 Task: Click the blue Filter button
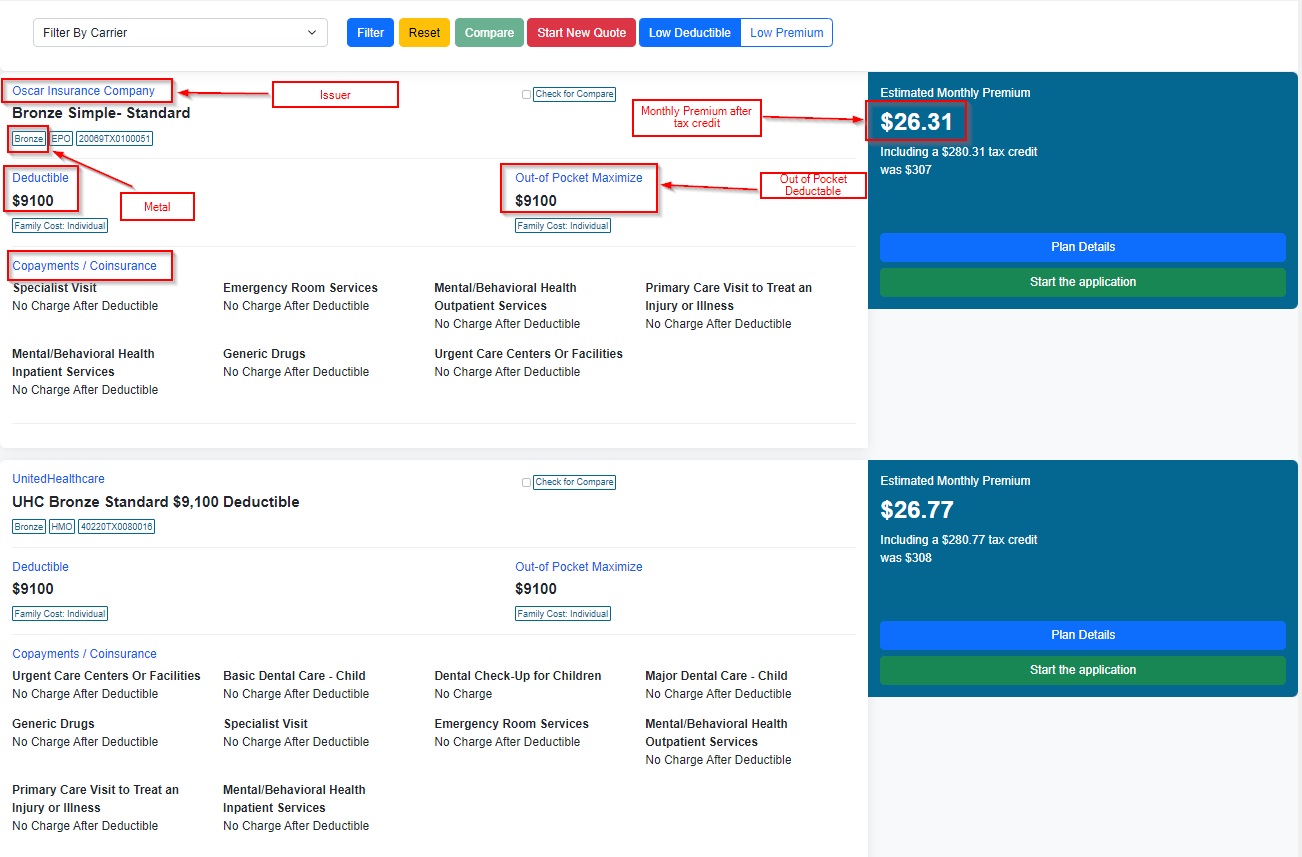click(370, 32)
